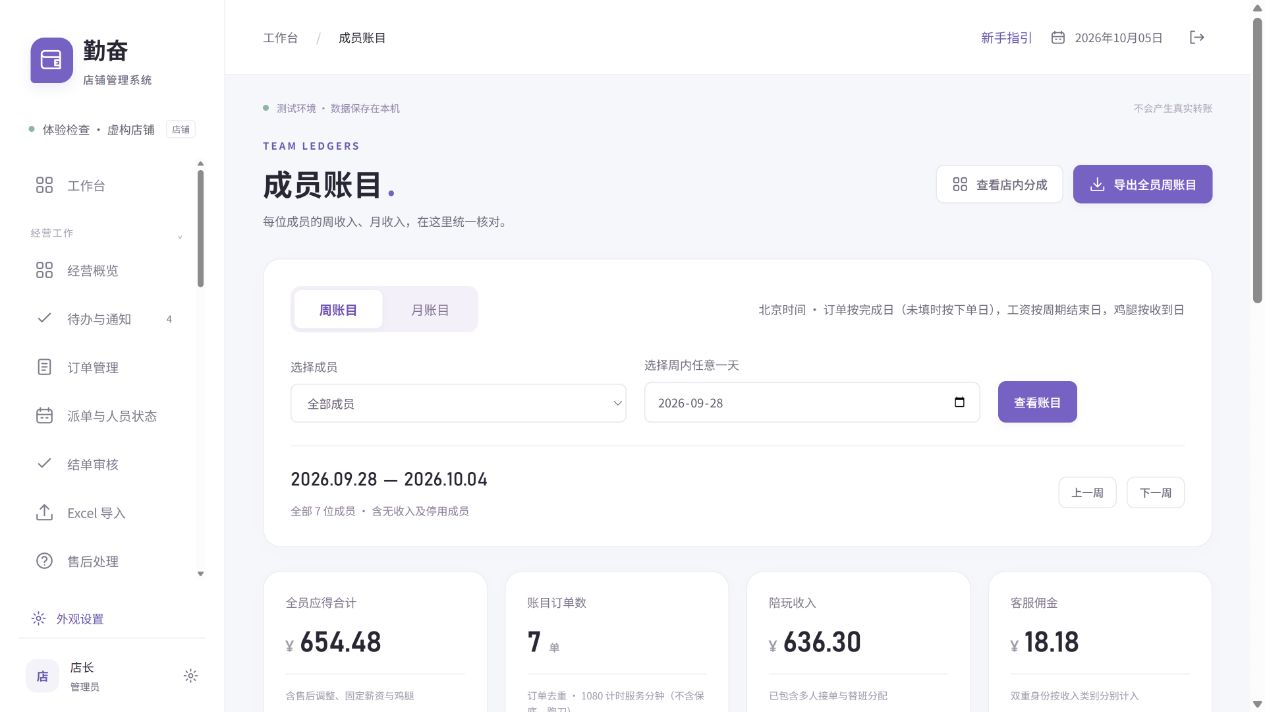Image resolution: width=1265 pixels, height=712 pixels.
Task: Switch to 月账目 tab
Action: tap(430, 309)
